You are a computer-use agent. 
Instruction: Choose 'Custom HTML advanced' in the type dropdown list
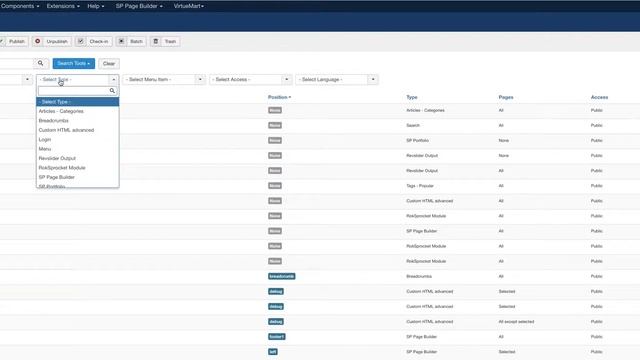78,130
